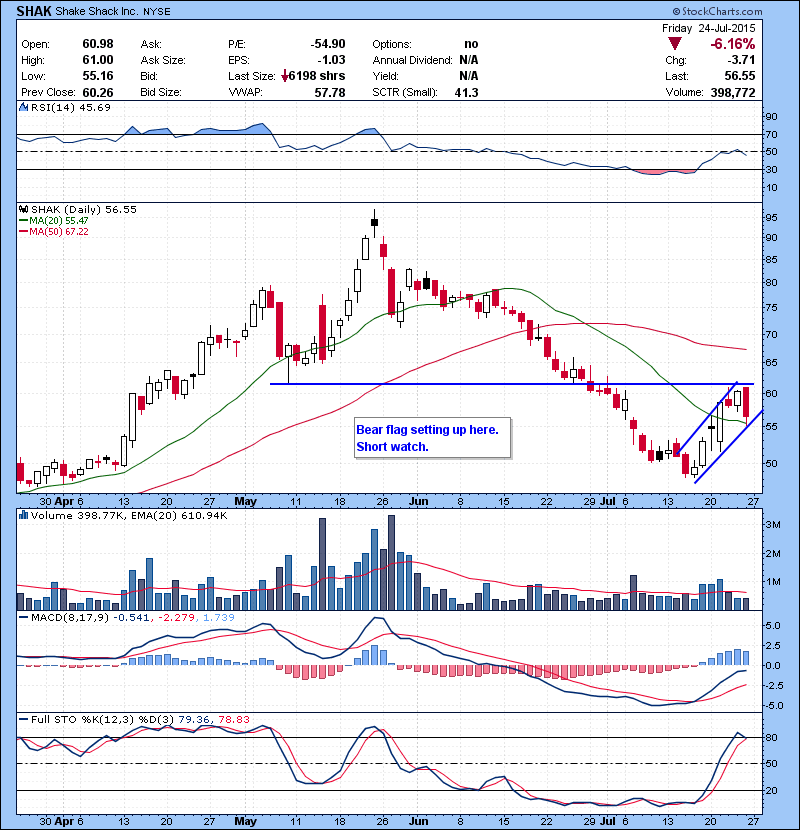
Task: Click the High value 61.00
Action: click(x=98, y=60)
